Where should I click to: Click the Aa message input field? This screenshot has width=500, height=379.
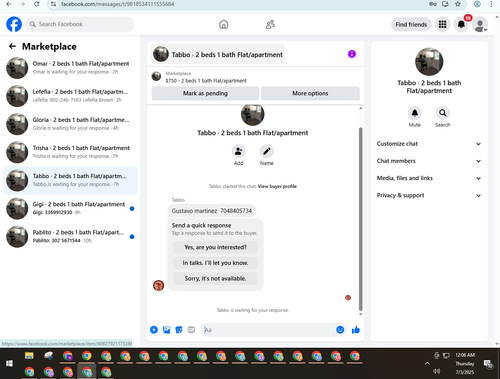coord(268,330)
